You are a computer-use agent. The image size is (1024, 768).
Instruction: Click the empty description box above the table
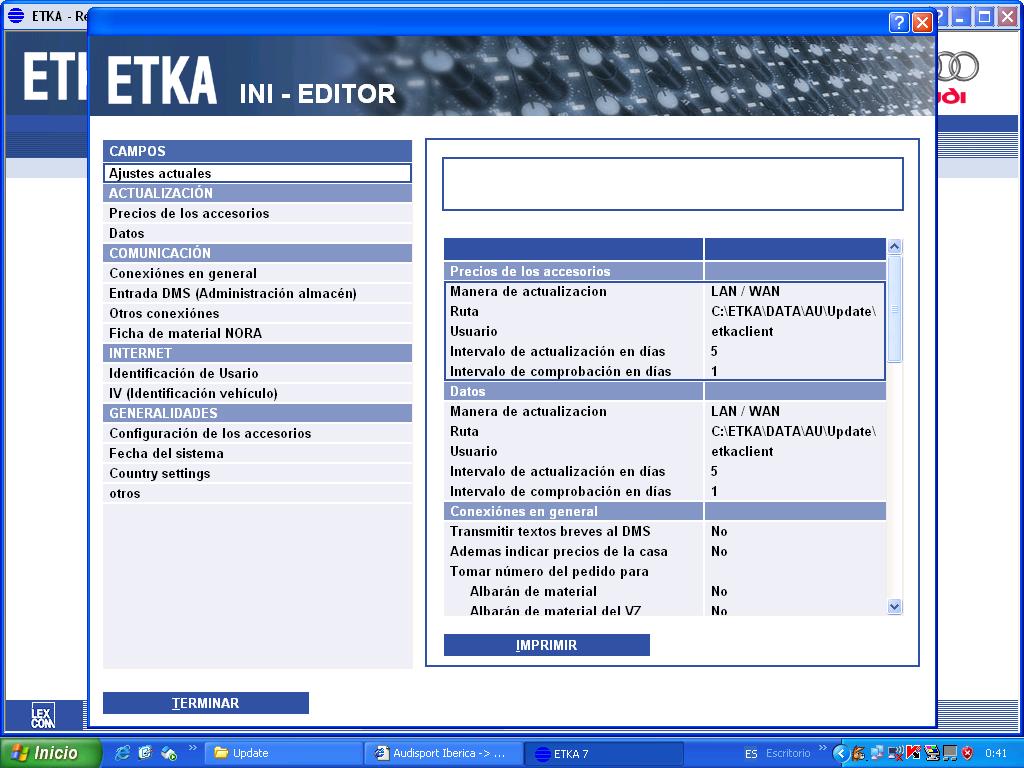coord(673,184)
